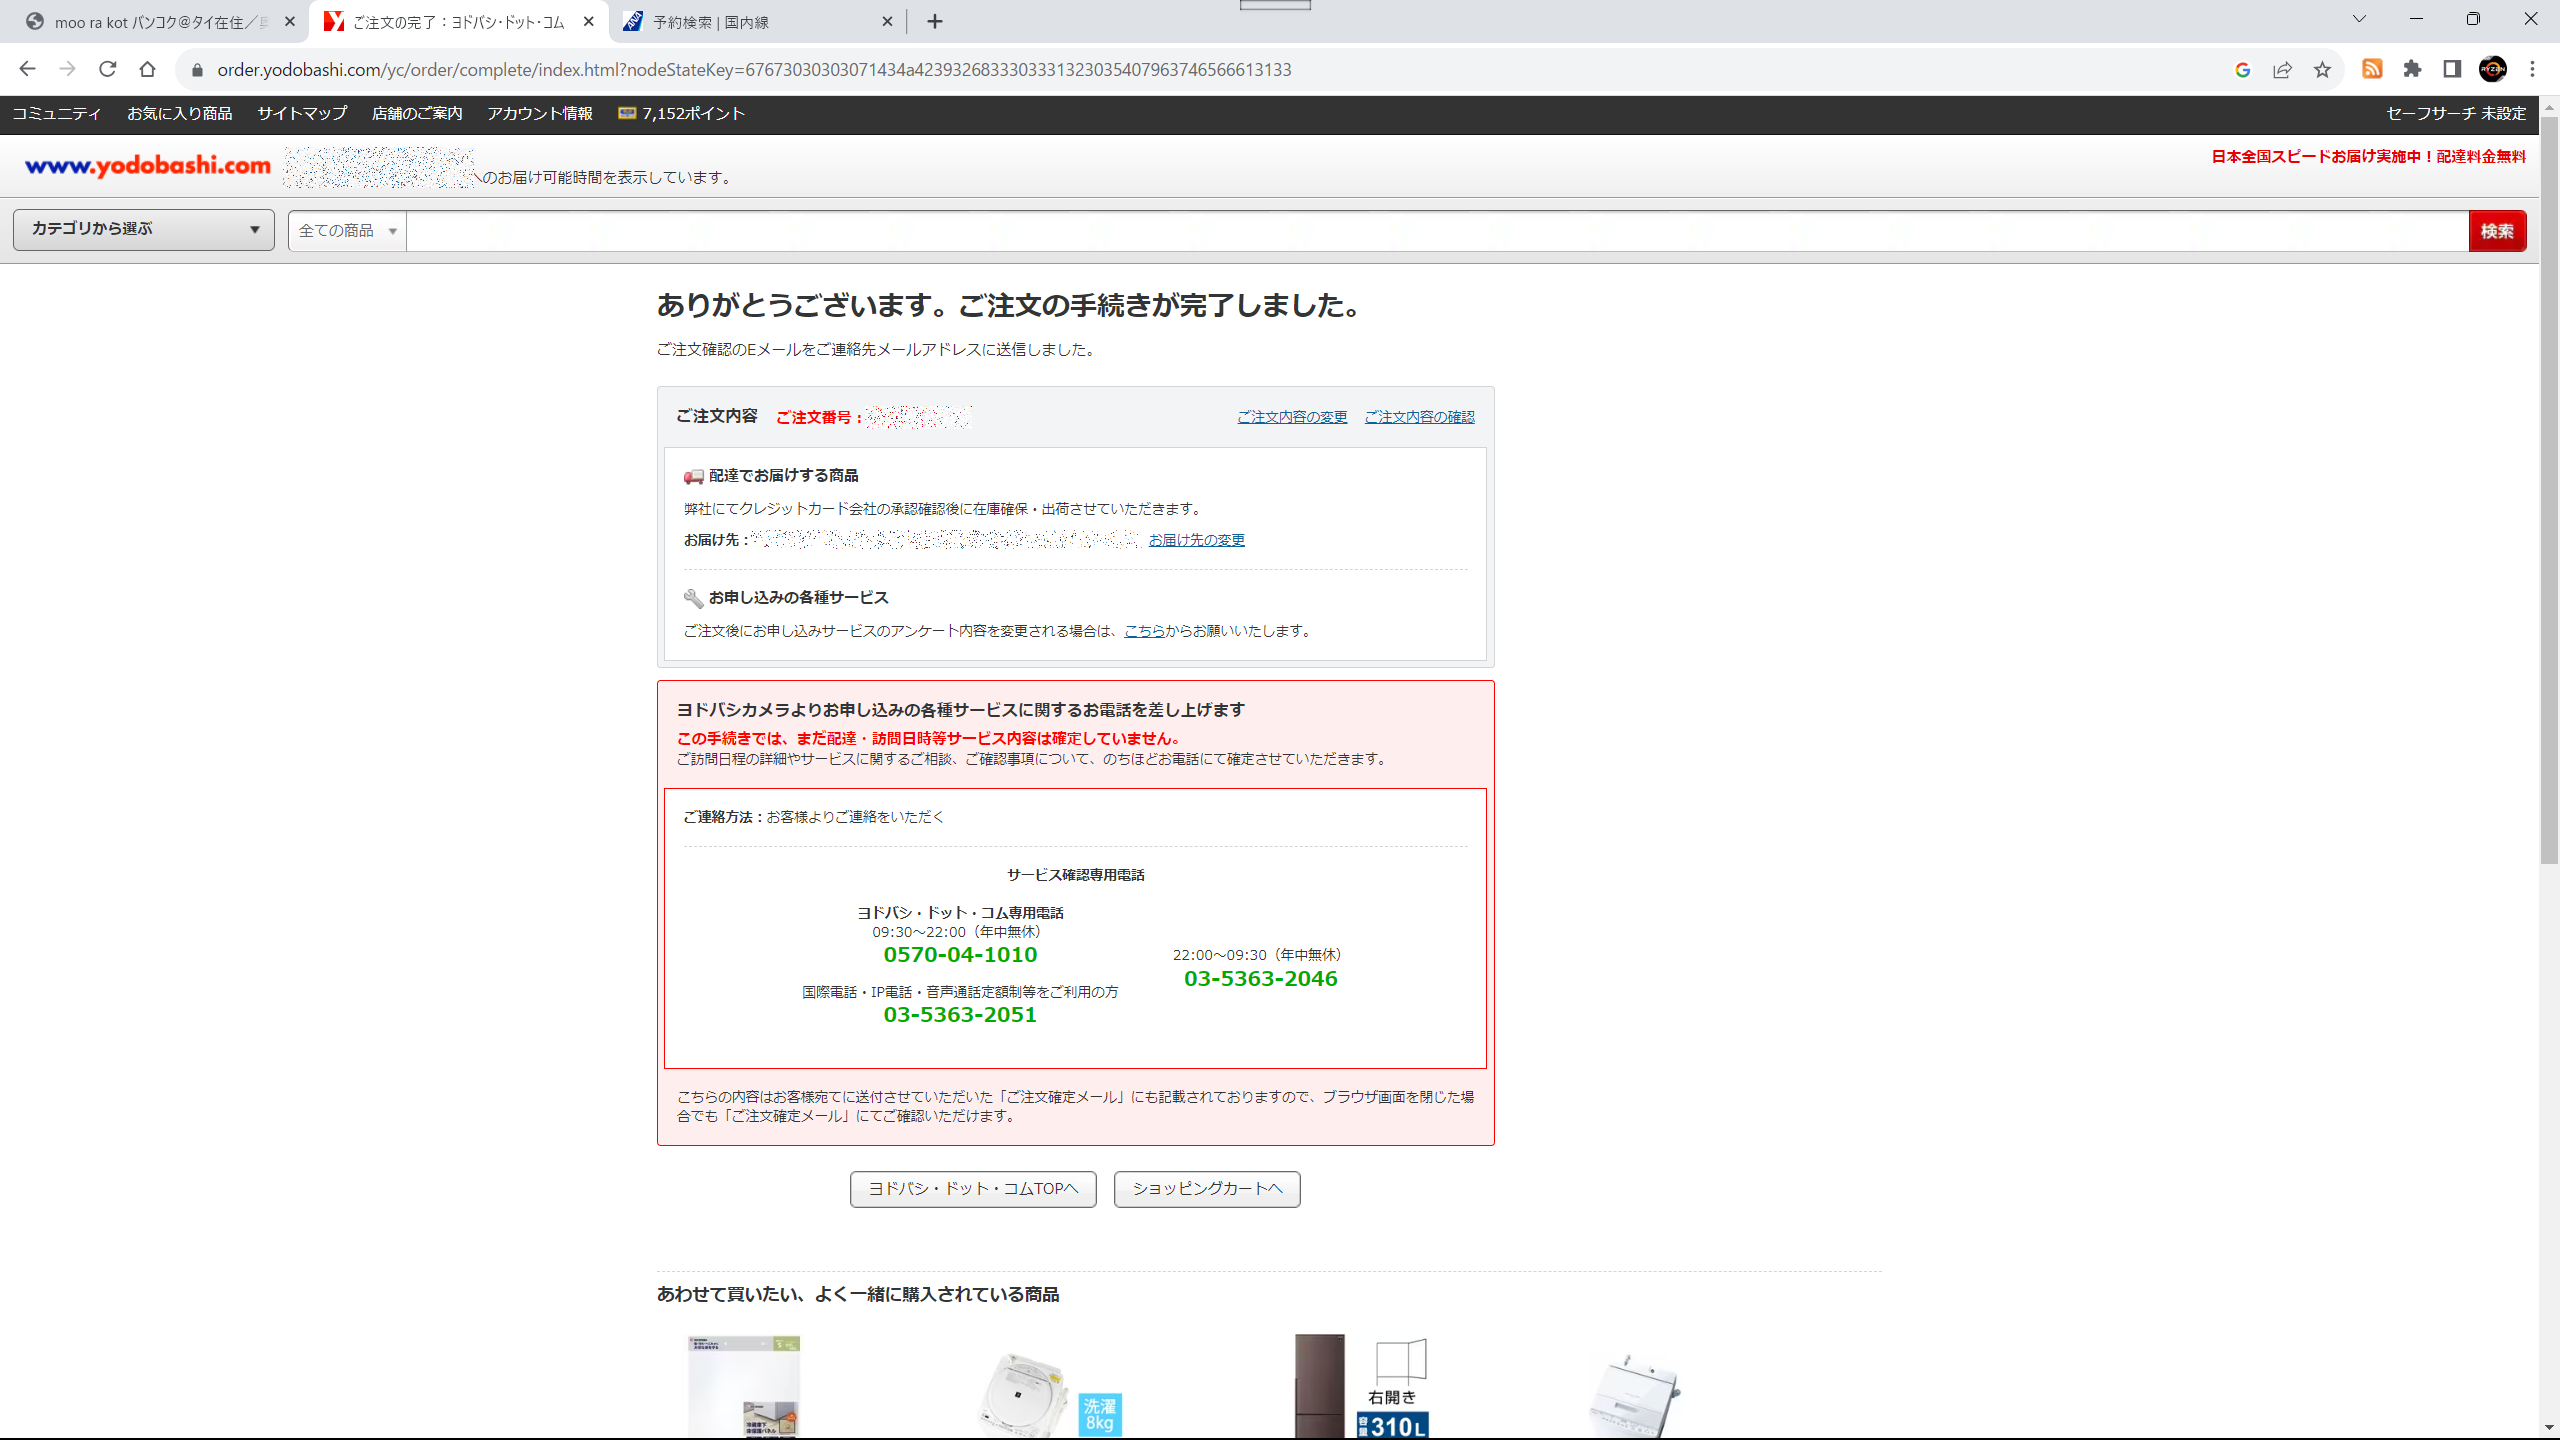Open the Extensions puzzle icon
2560x1440 pixels.
coord(2412,69)
